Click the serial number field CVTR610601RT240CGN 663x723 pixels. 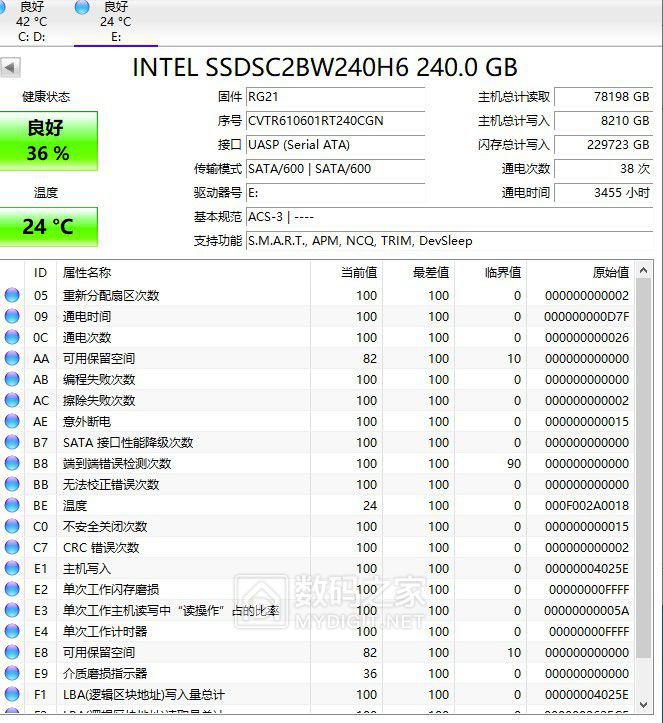click(x=335, y=121)
